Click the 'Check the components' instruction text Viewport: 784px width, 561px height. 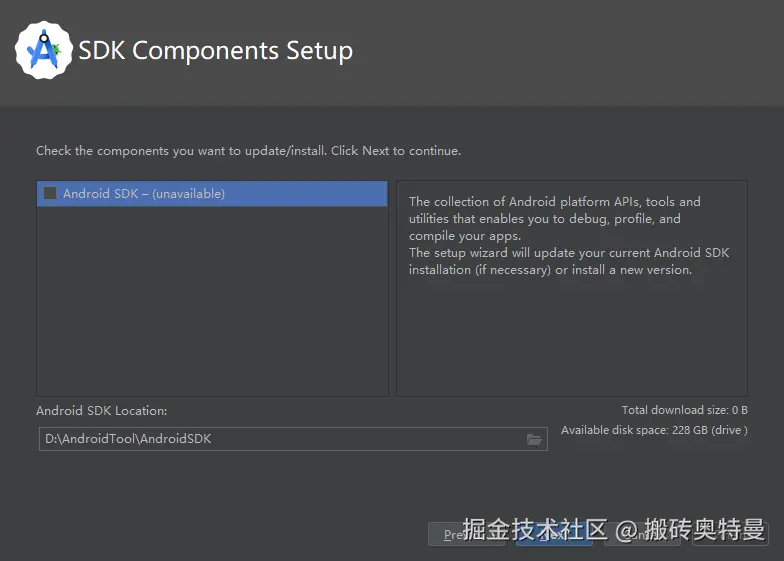coord(248,151)
